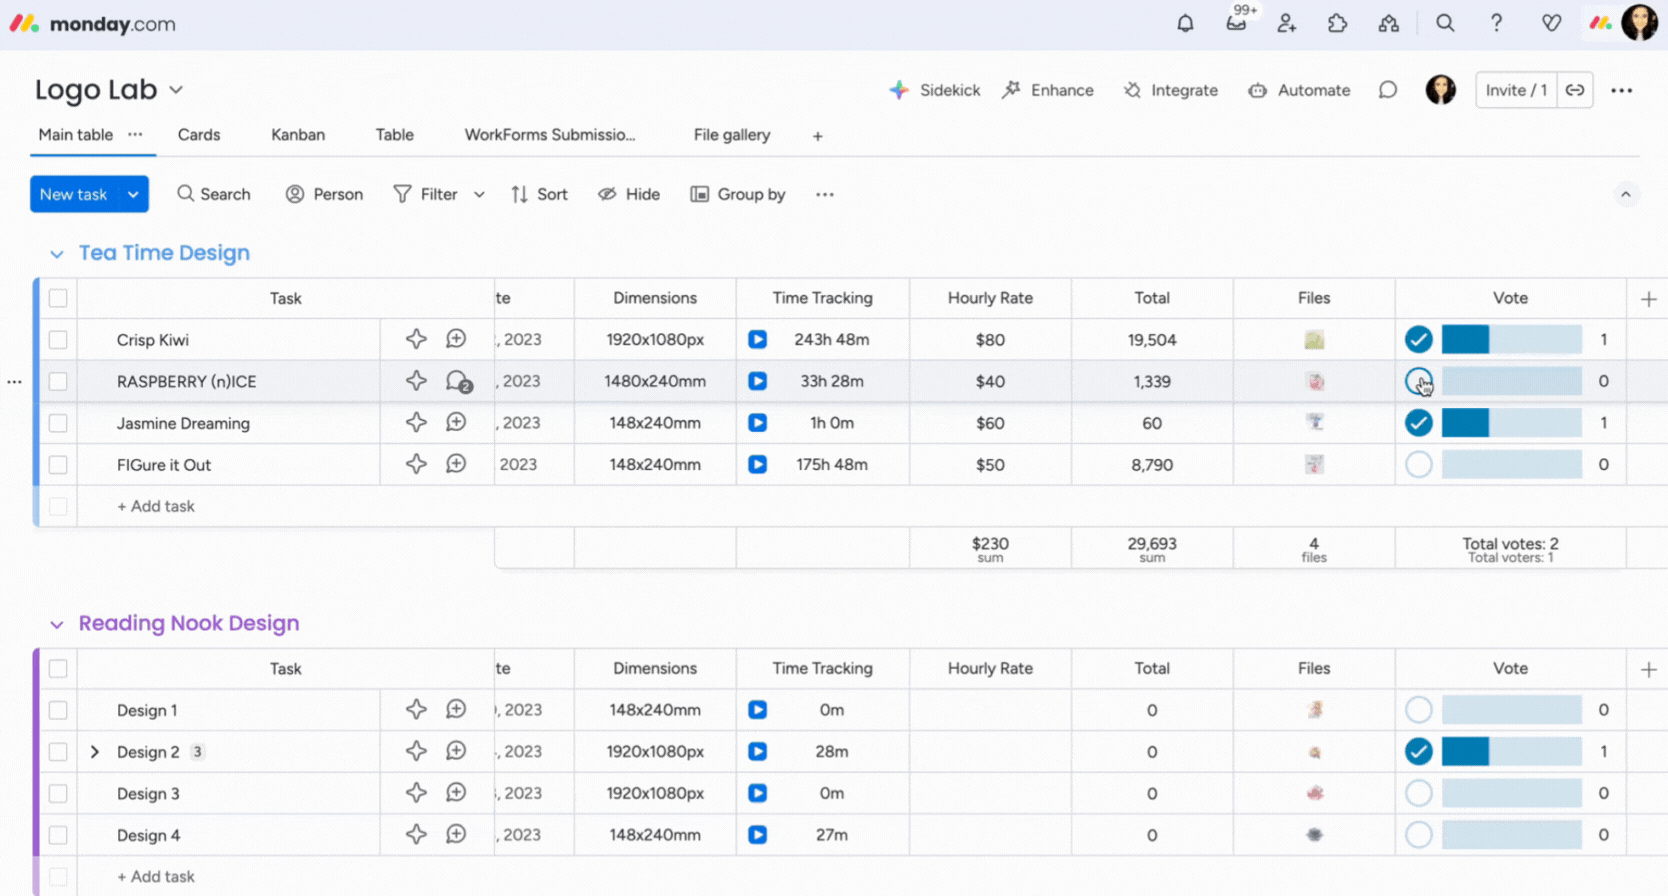Screen dimensions: 1668x896
Task: Switch to the Kanban tab
Action: click(x=298, y=135)
